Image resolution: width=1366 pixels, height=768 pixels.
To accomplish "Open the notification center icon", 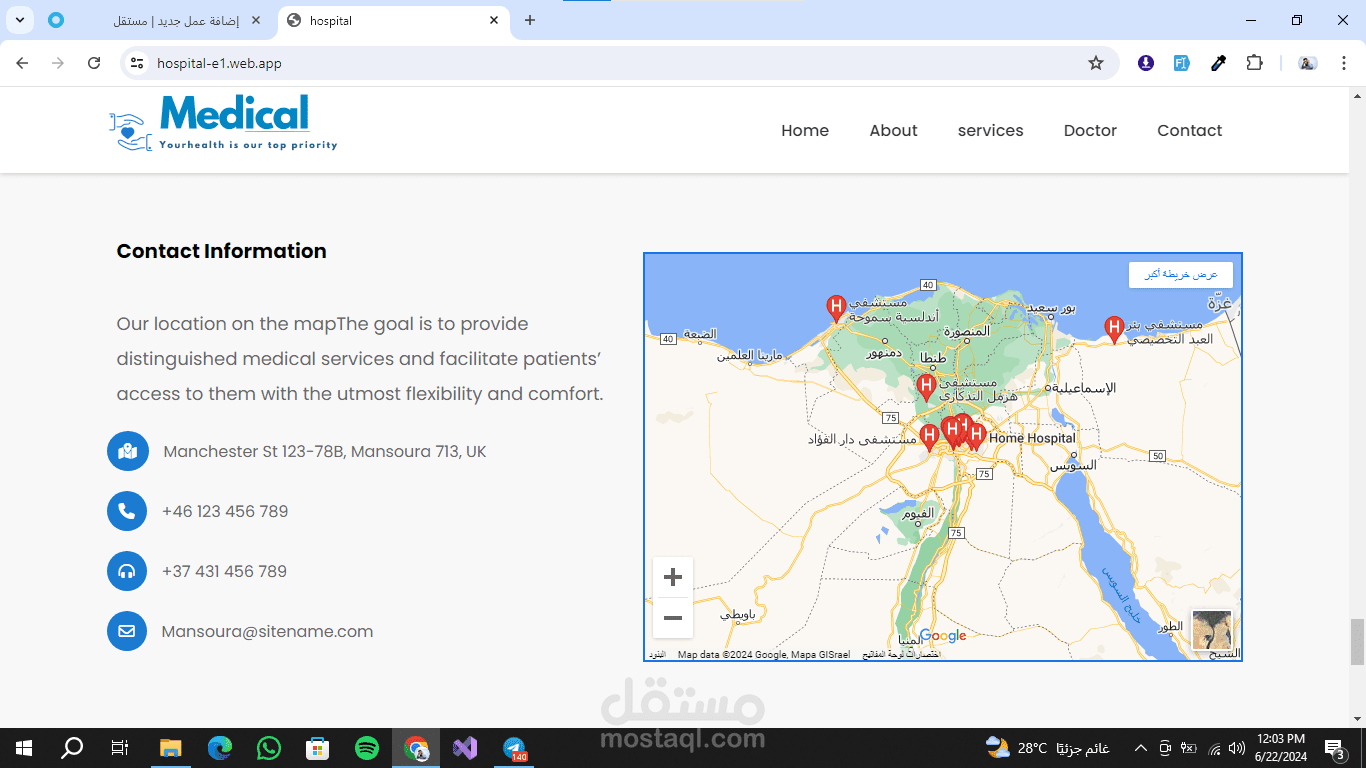I will click(1335, 748).
